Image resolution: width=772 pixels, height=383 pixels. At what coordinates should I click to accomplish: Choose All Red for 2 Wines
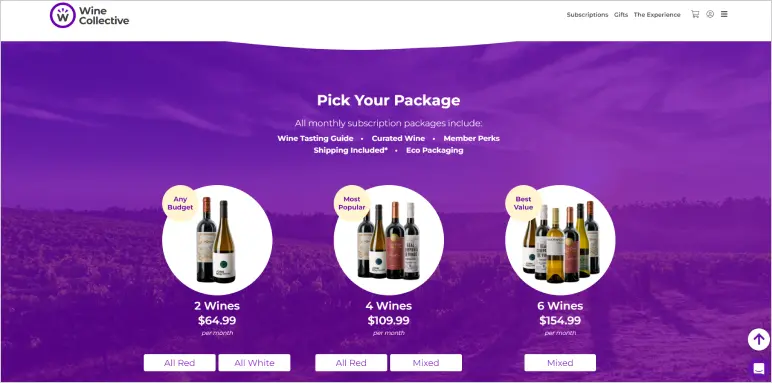point(180,363)
